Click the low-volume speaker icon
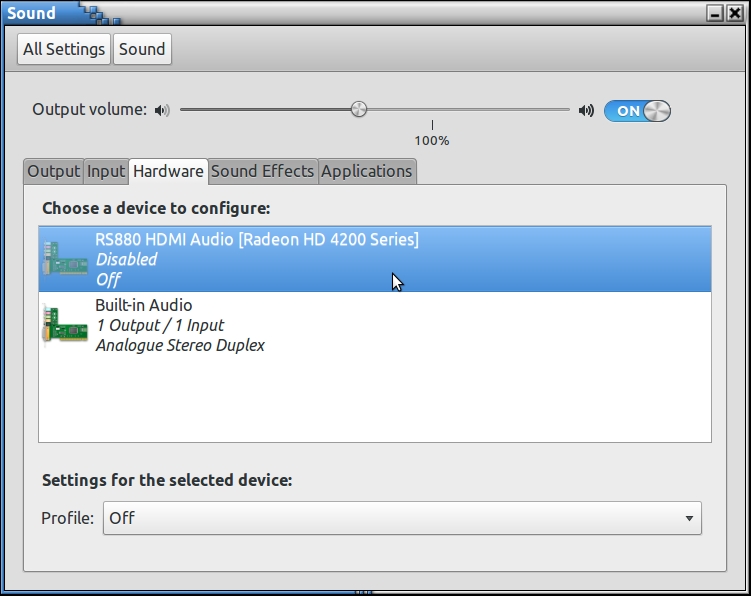The width and height of the screenshot is (751, 596). click(x=163, y=110)
